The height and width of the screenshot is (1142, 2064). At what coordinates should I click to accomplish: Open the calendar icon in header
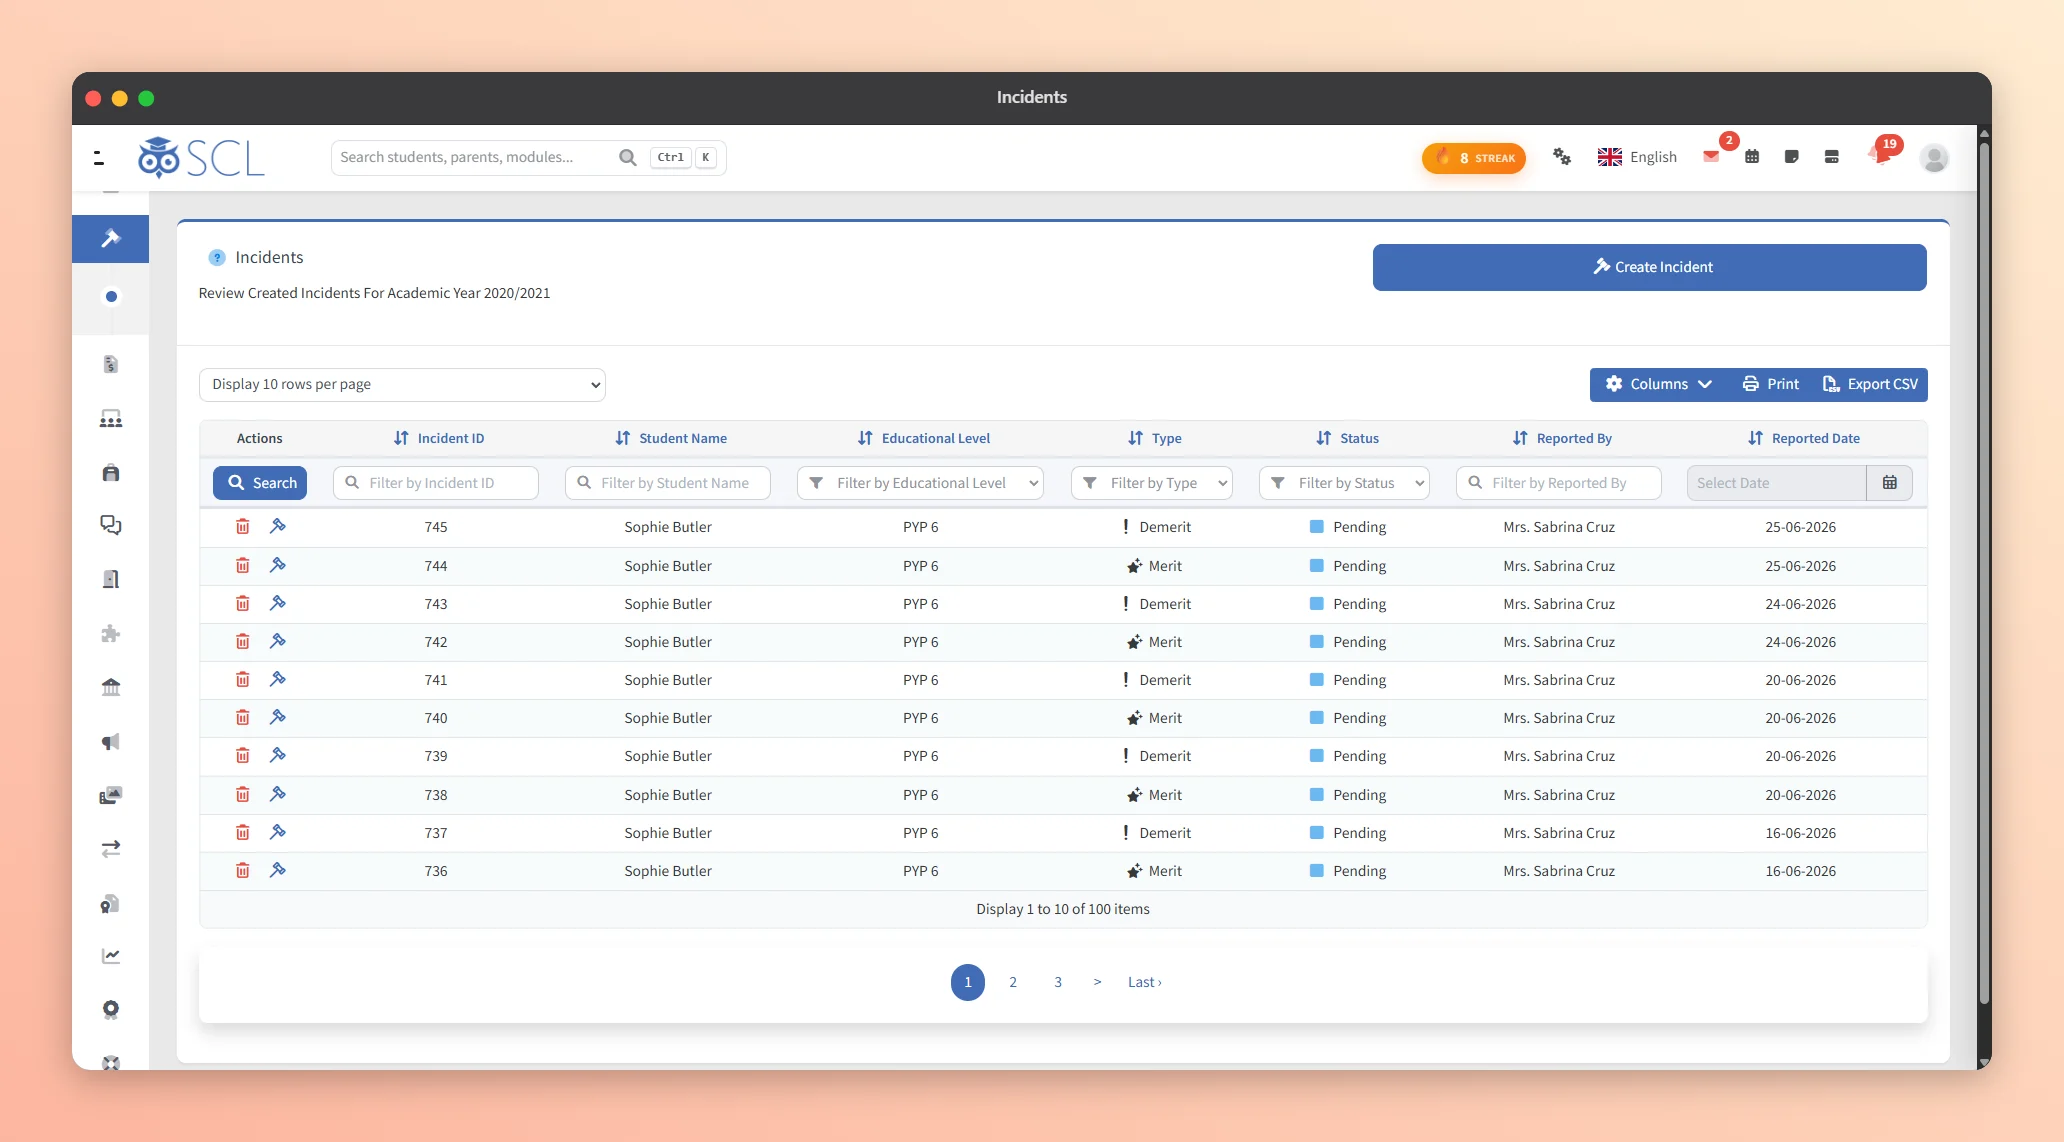pos(1752,157)
